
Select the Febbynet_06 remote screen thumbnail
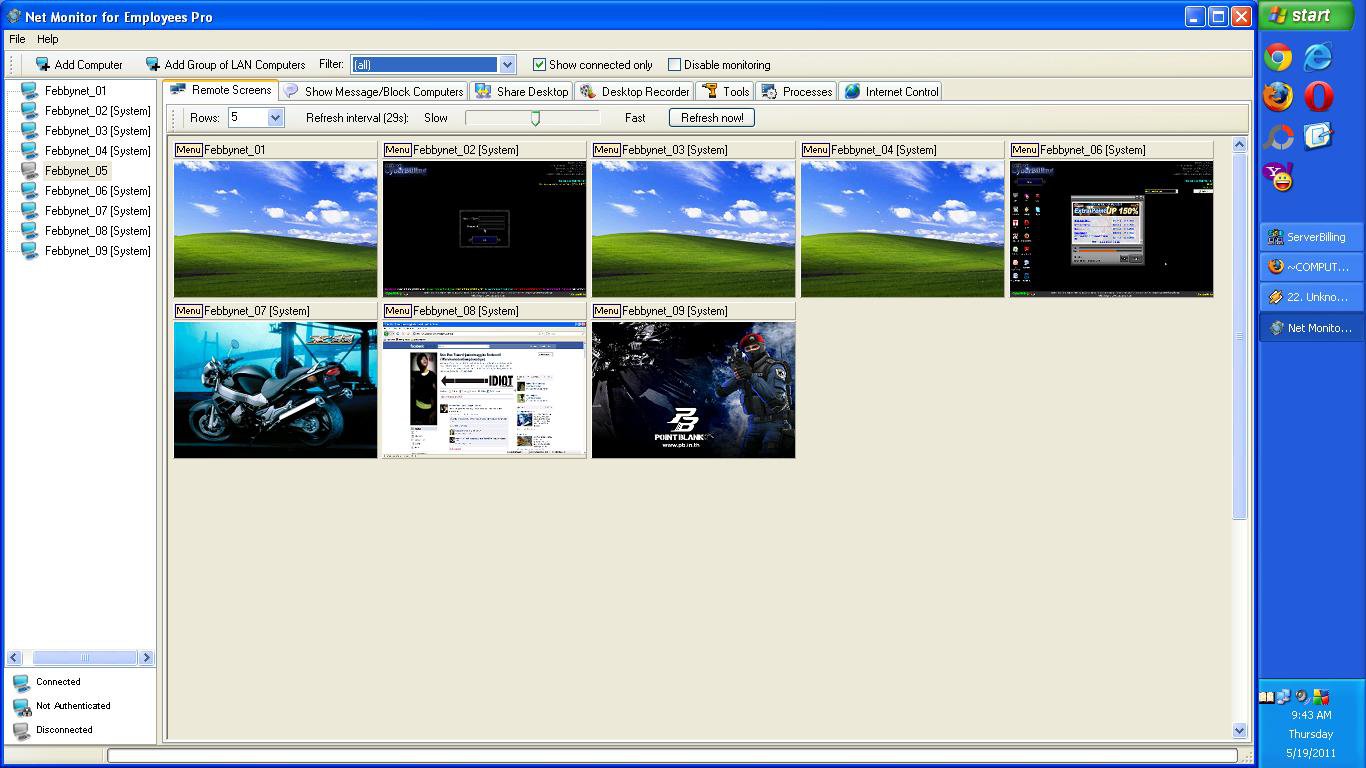point(1111,229)
